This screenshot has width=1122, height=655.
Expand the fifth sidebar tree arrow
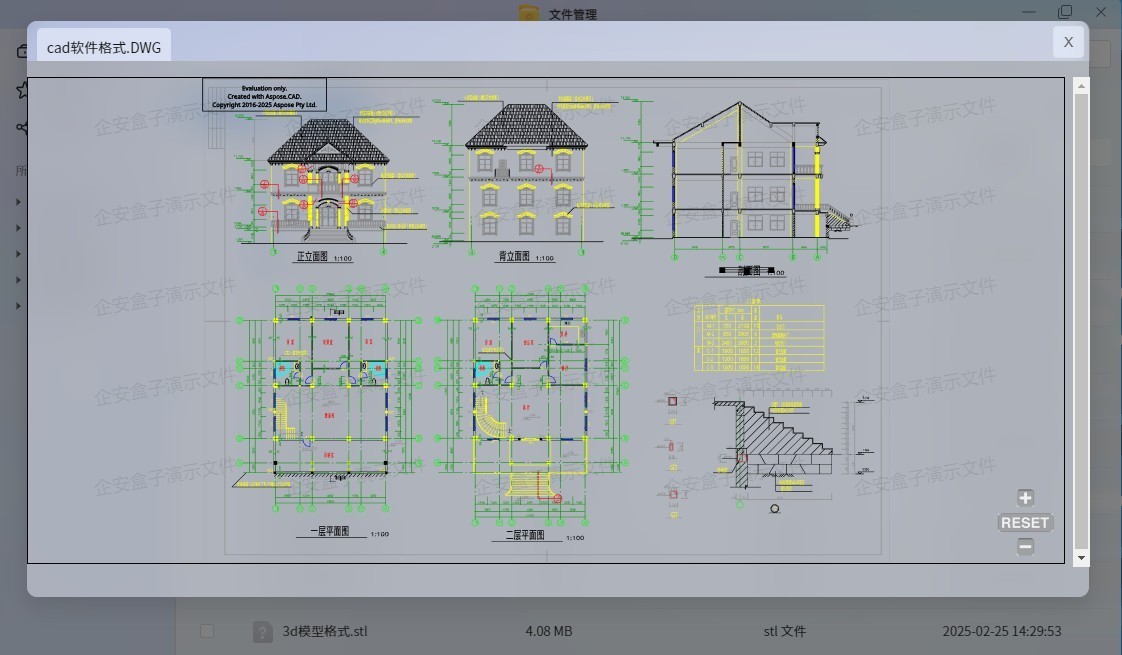19,306
